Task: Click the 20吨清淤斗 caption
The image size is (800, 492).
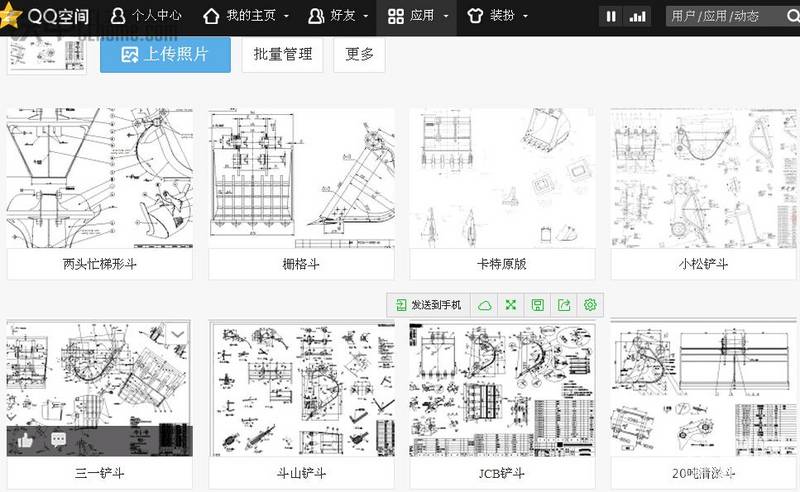Action: [704, 473]
